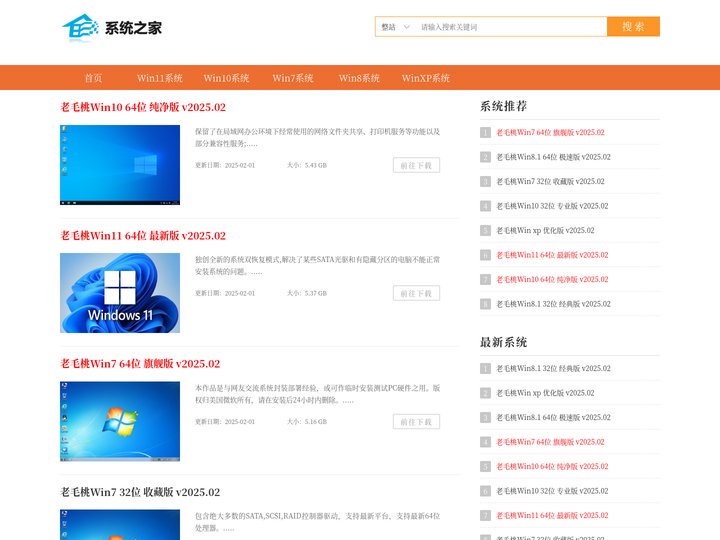Open the Win8系统 navigation item

(359, 78)
